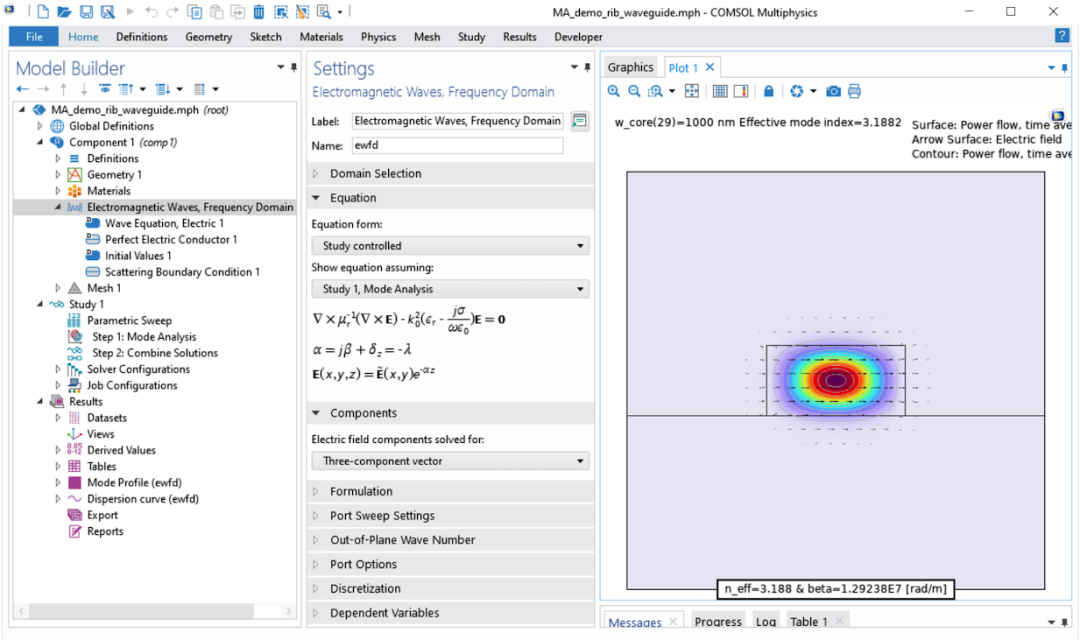The width and height of the screenshot is (1080, 640).
Task: Pin the Model Builder window
Action: 294,68
